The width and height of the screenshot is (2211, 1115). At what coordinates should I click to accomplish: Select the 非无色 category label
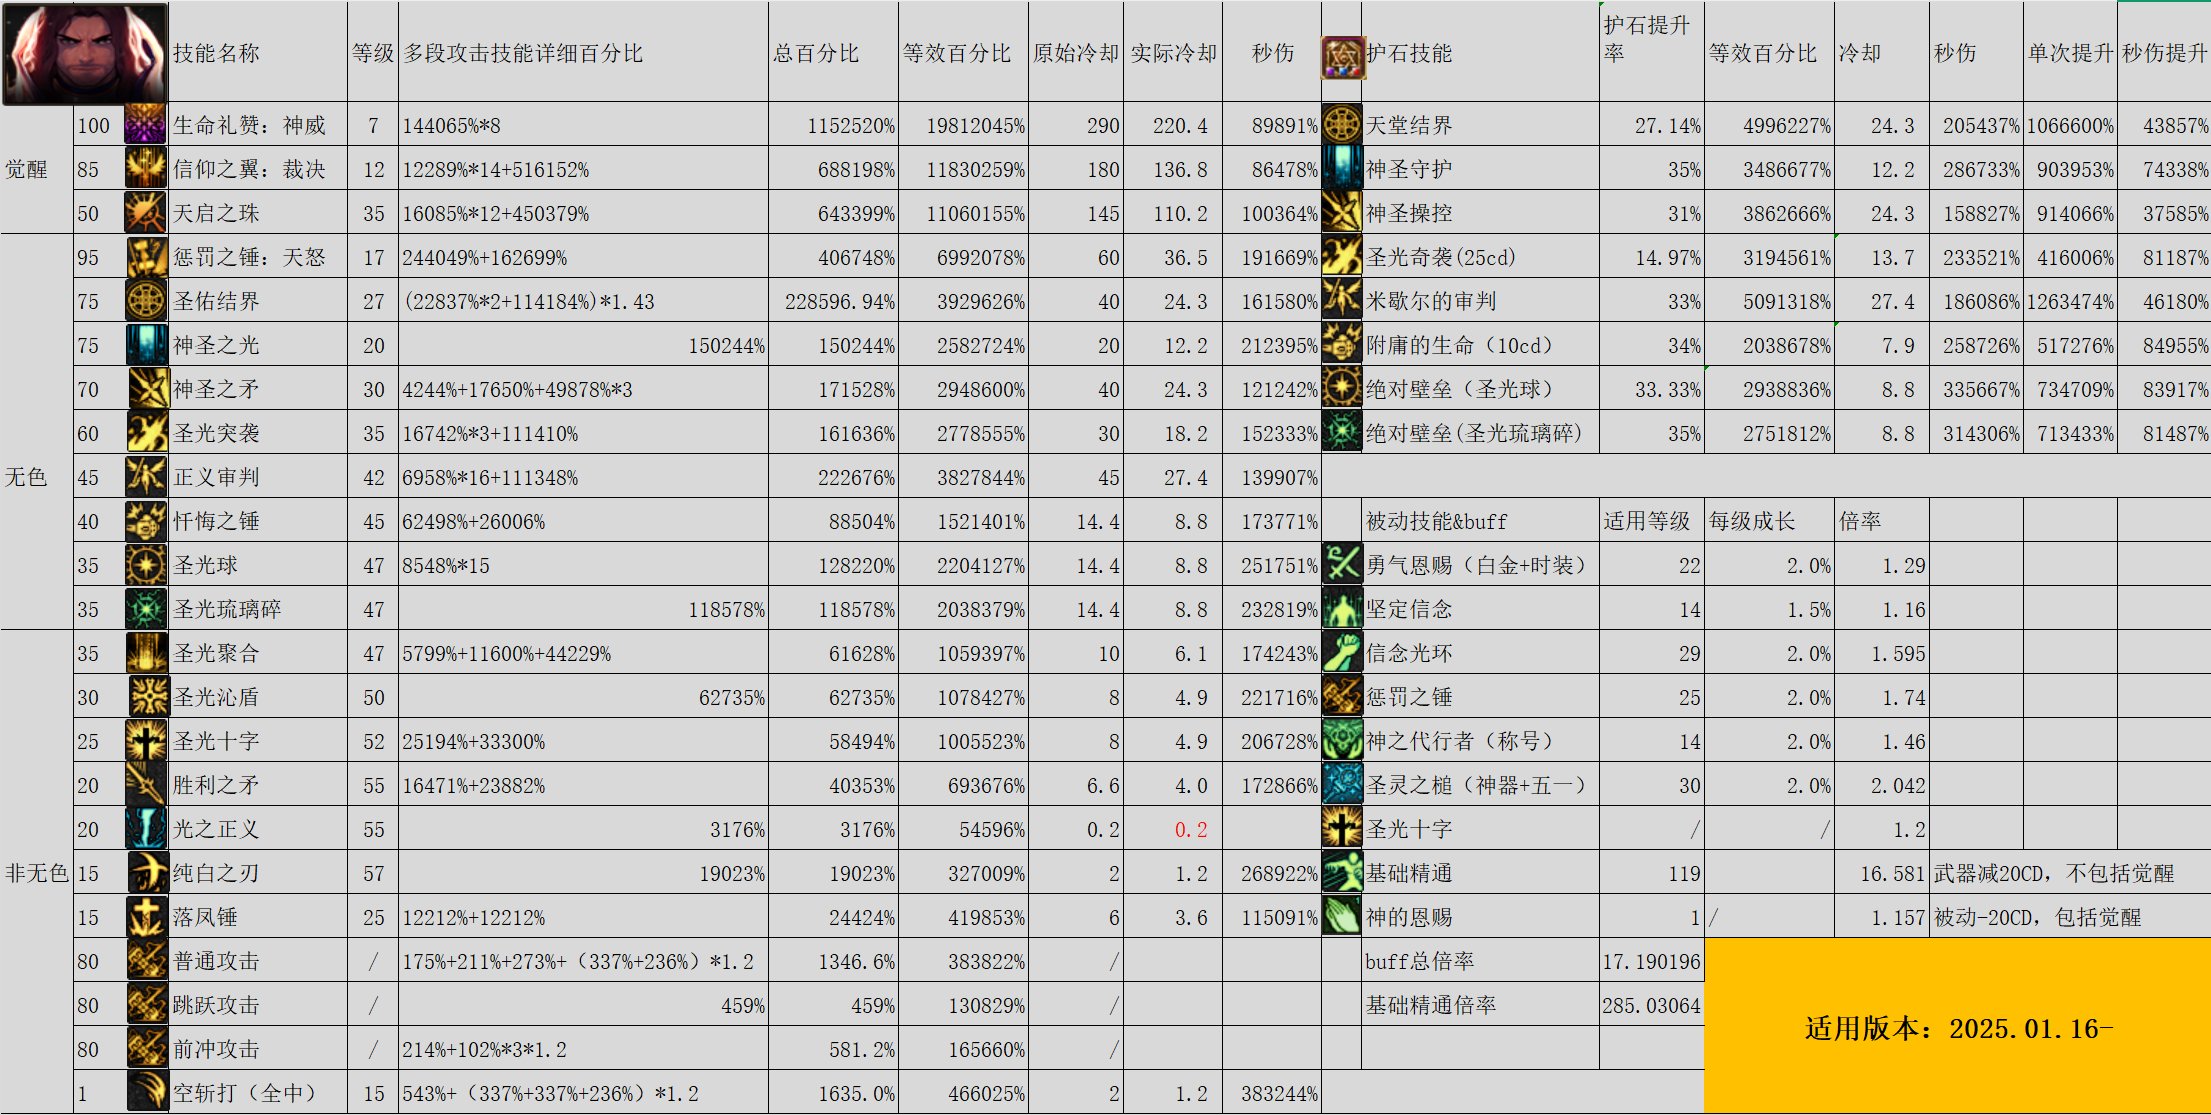[37, 873]
